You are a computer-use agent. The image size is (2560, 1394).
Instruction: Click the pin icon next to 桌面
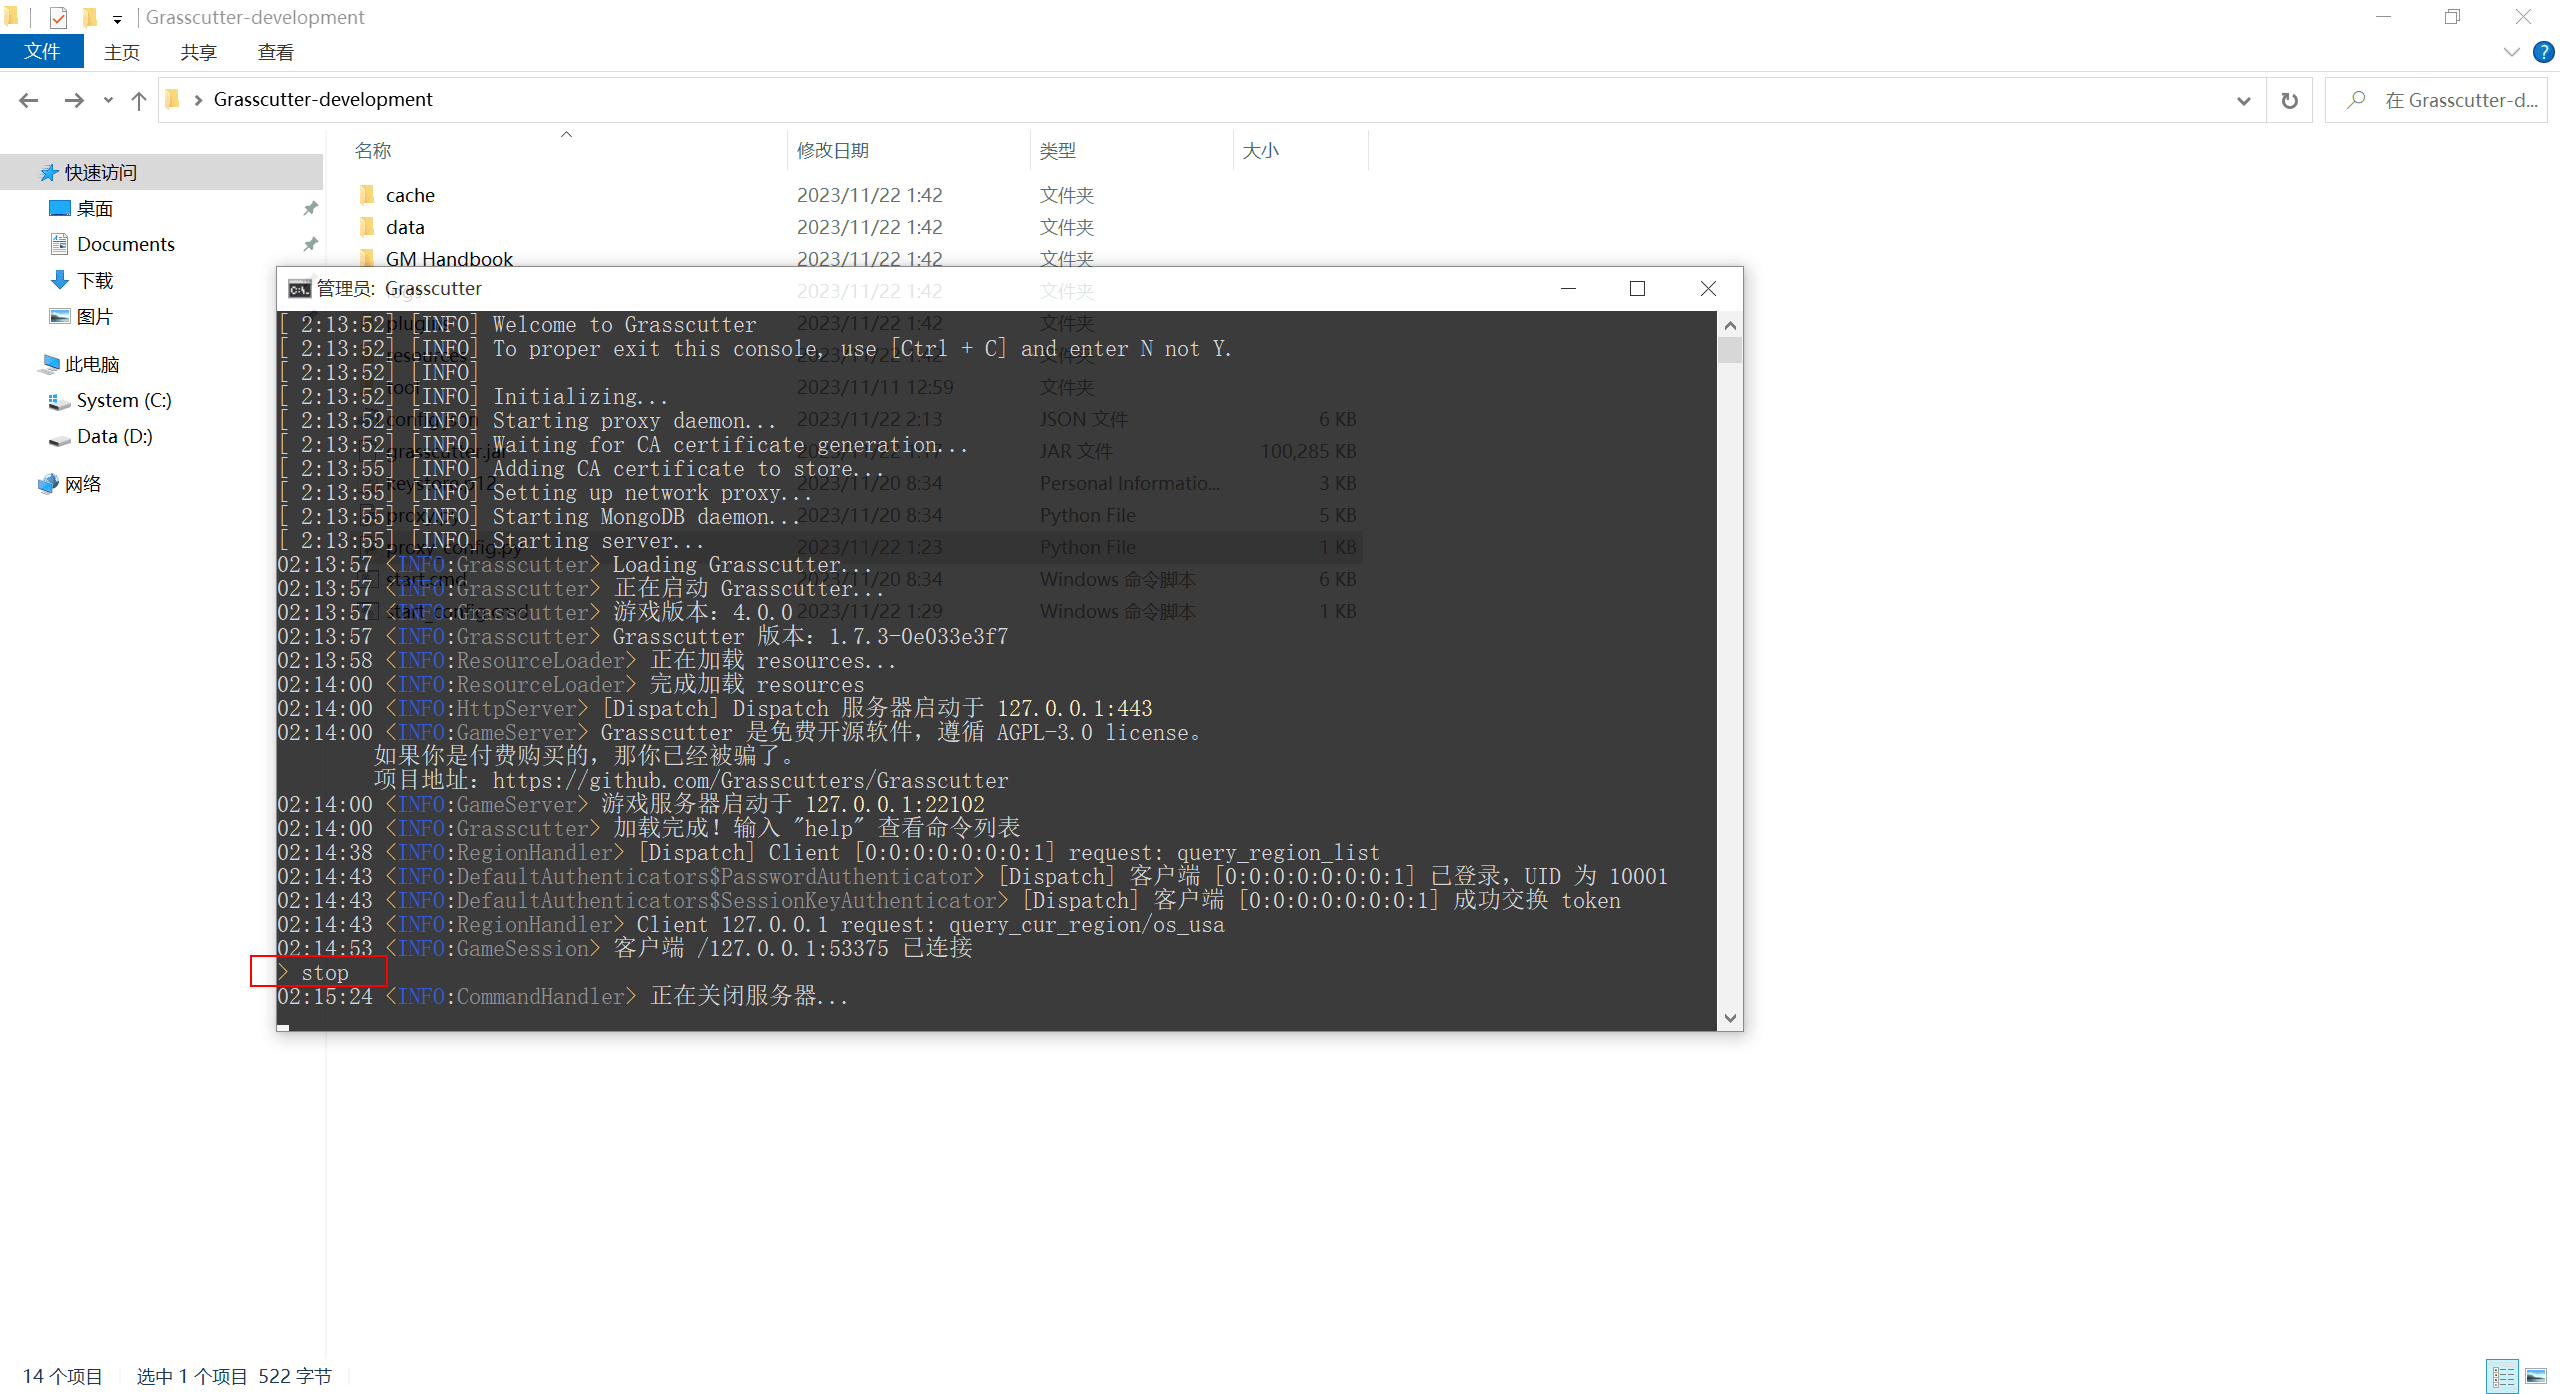pos(310,208)
